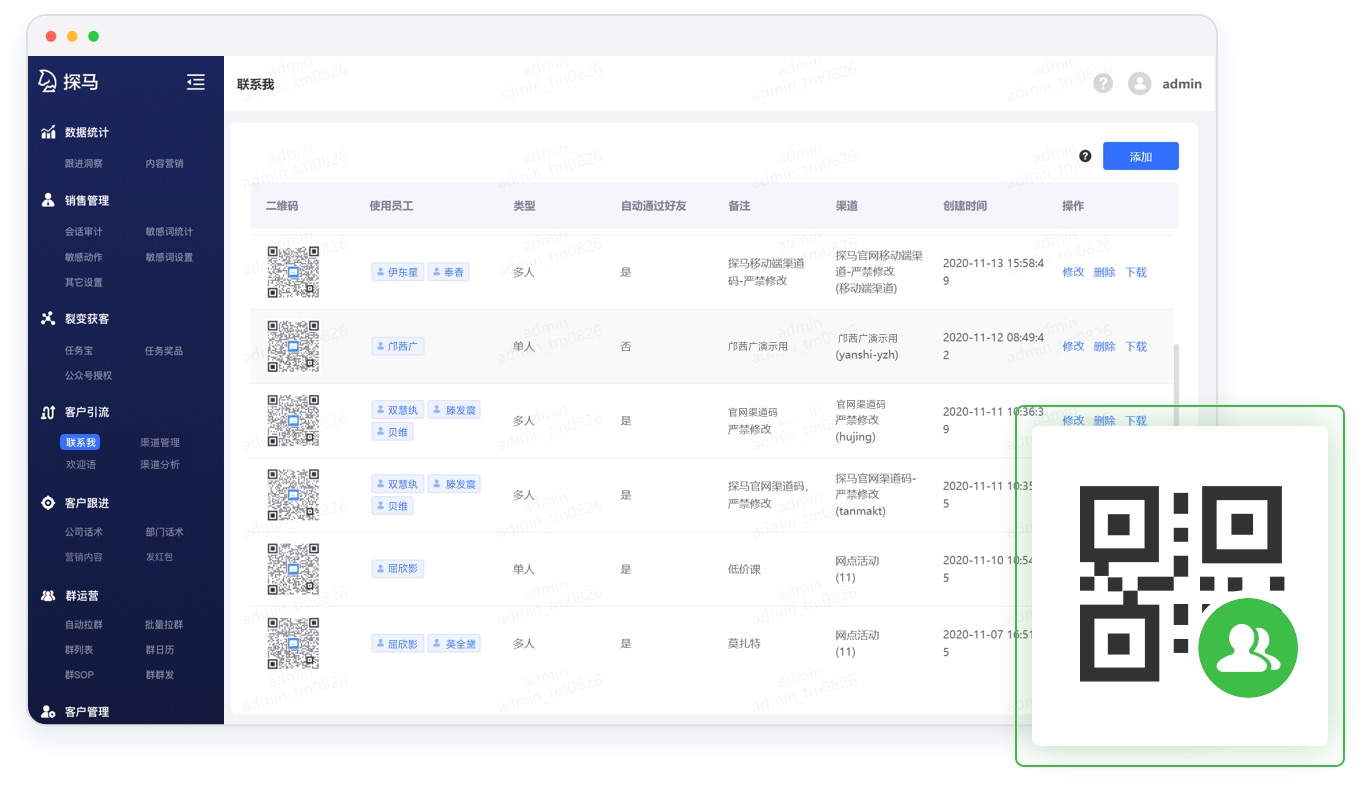Click the 添加 button
This screenshot has width=1368, height=786.
(x=1140, y=156)
